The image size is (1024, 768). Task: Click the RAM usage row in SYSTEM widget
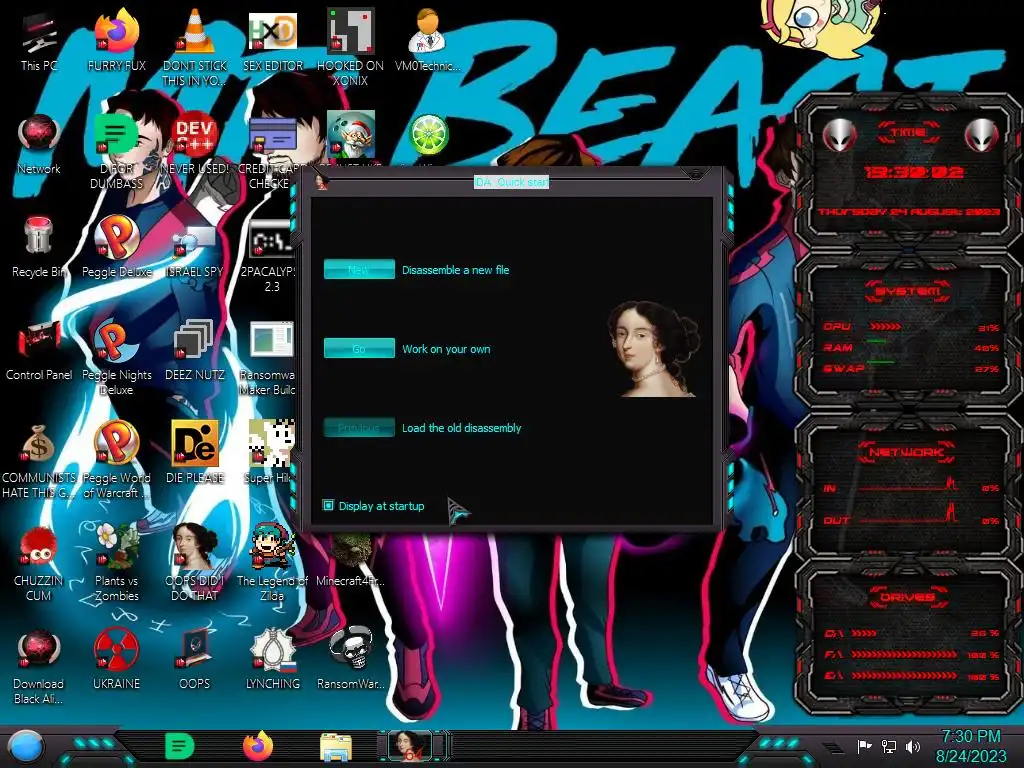pyautogui.click(x=910, y=347)
